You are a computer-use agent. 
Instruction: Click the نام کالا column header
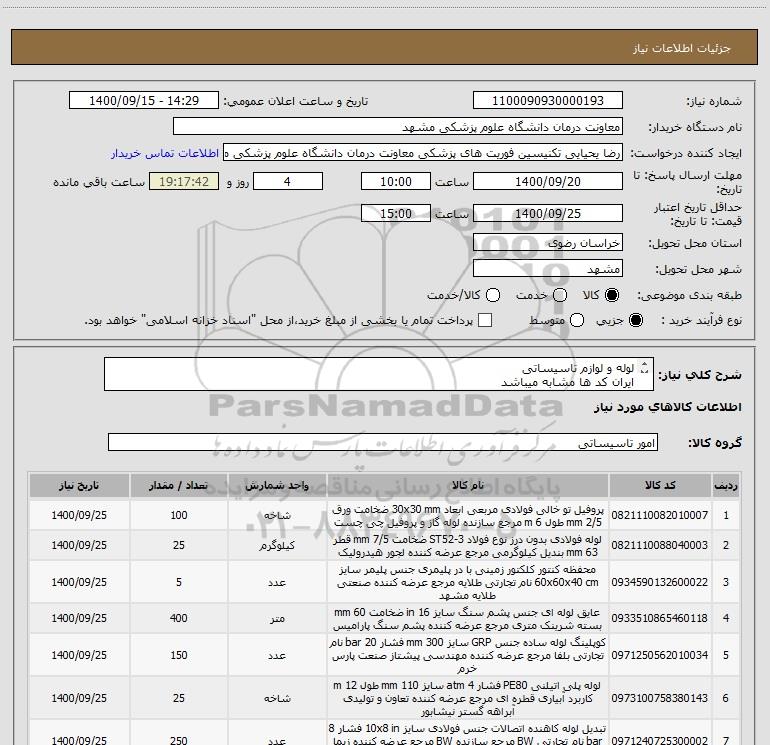pos(468,486)
